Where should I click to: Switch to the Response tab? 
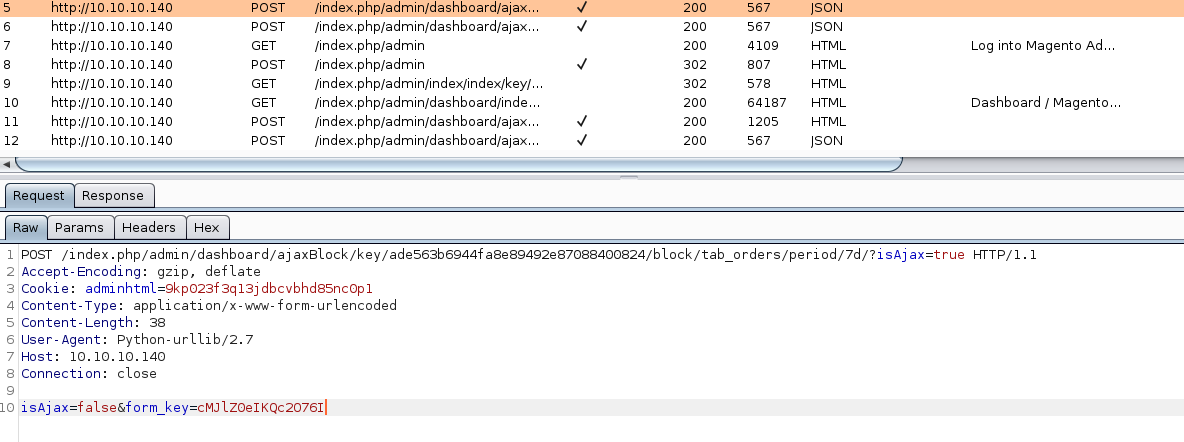tap(114, 195)
